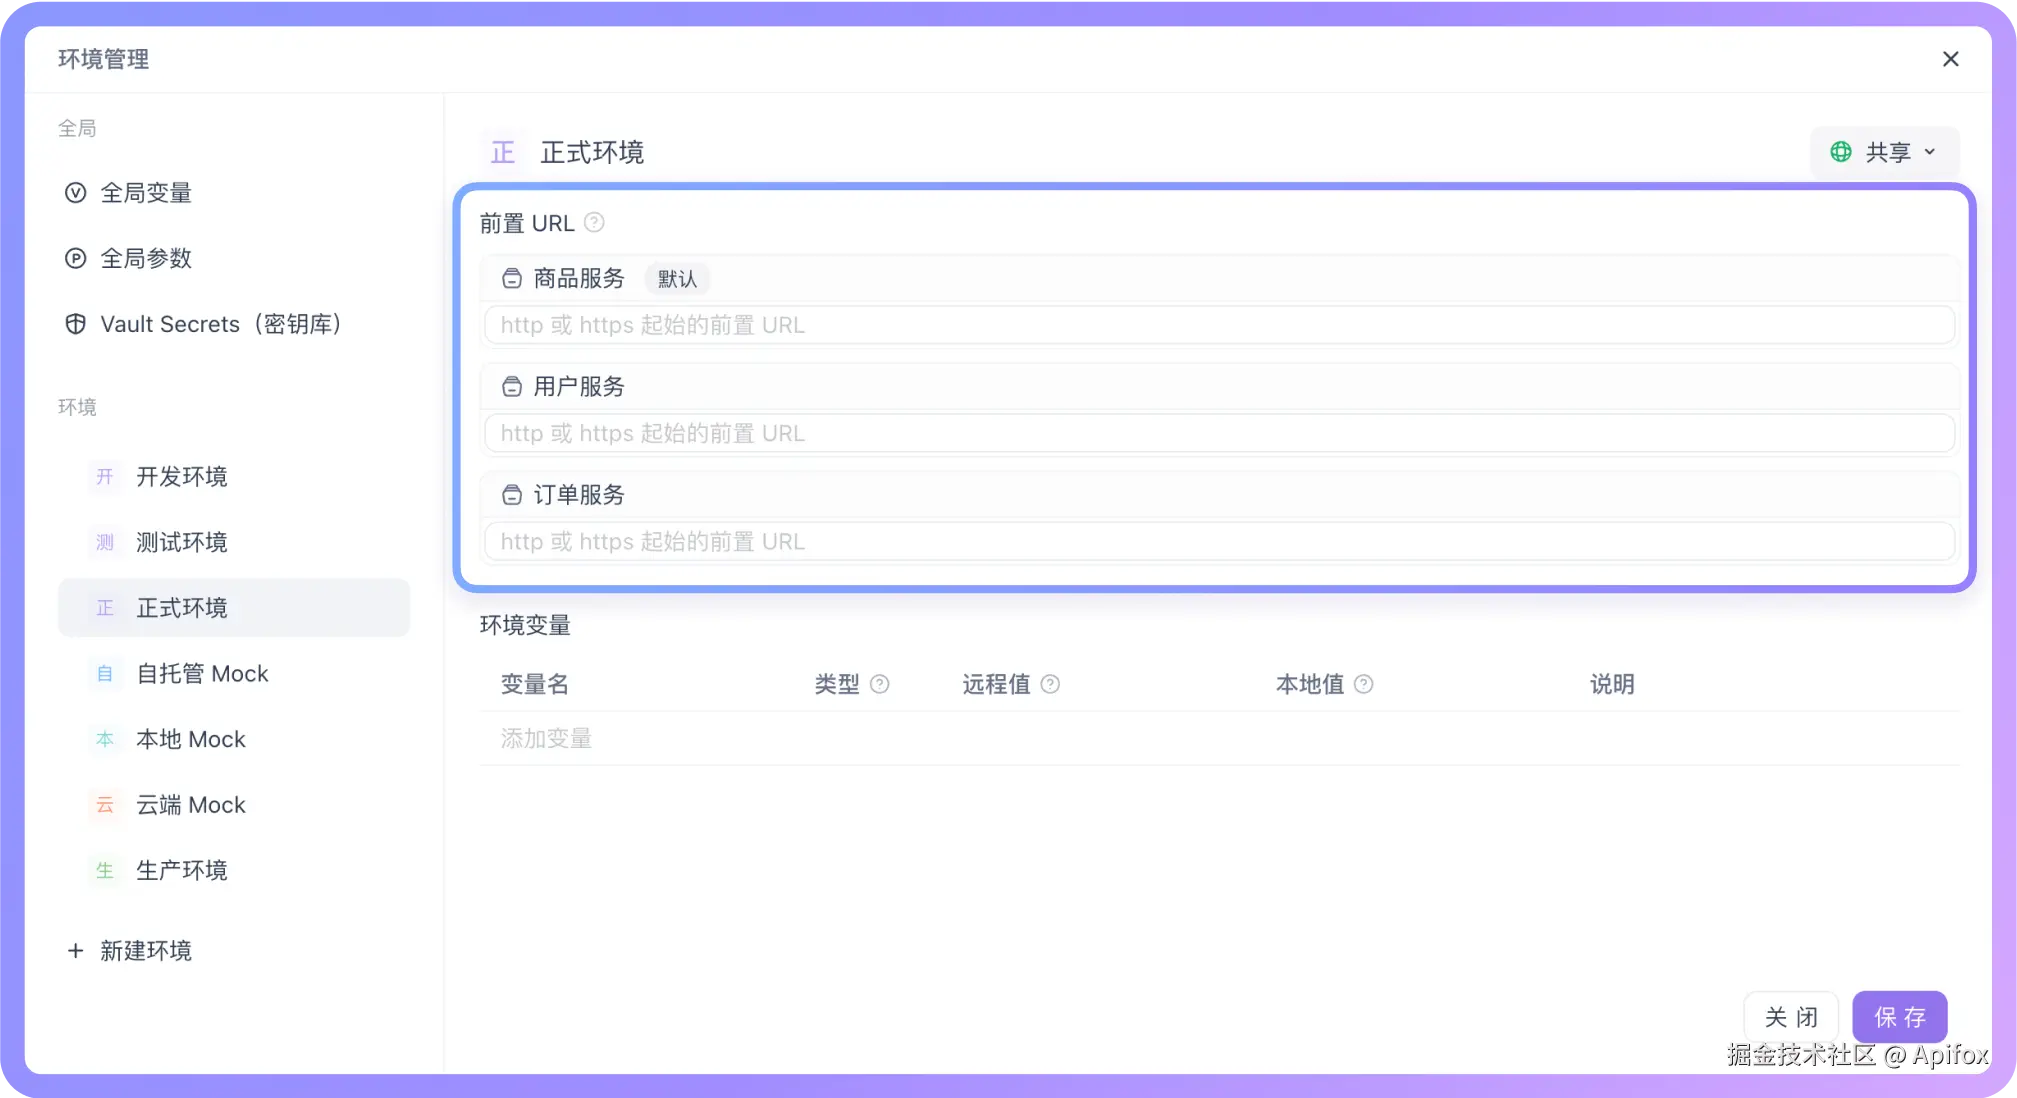Click the help icon next to 远程值
The image size is (2017, 1098).
pos(1050,684)
